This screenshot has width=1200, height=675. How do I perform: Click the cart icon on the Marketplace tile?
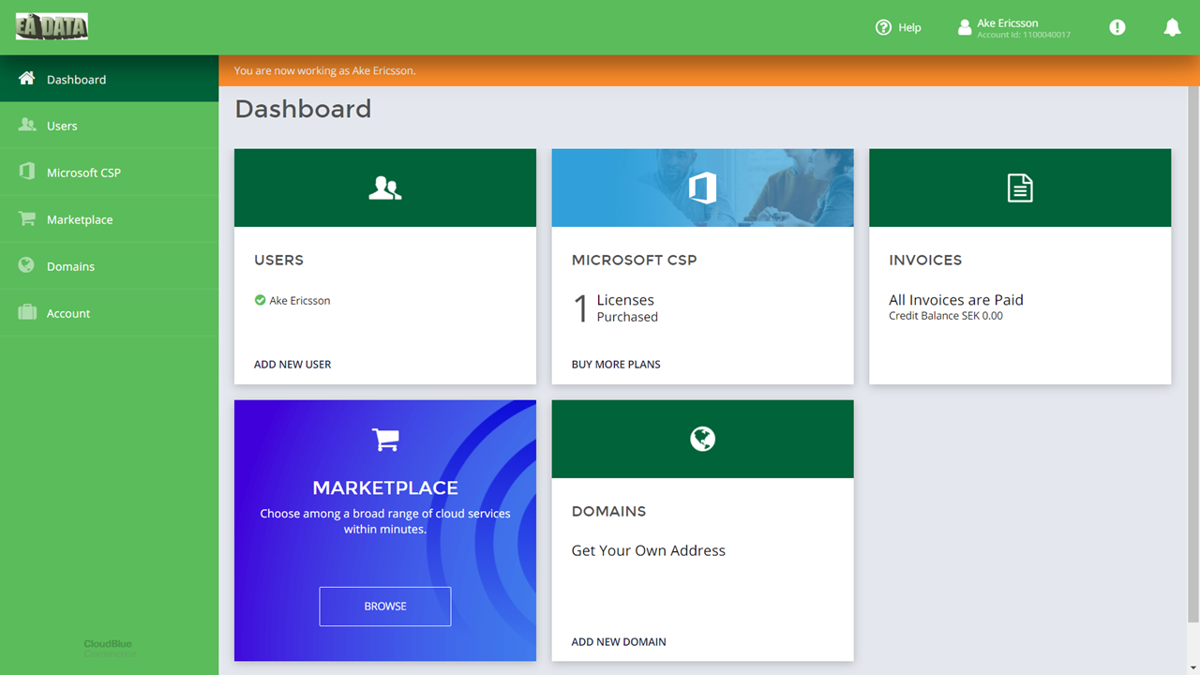click(x=385, y=439)
